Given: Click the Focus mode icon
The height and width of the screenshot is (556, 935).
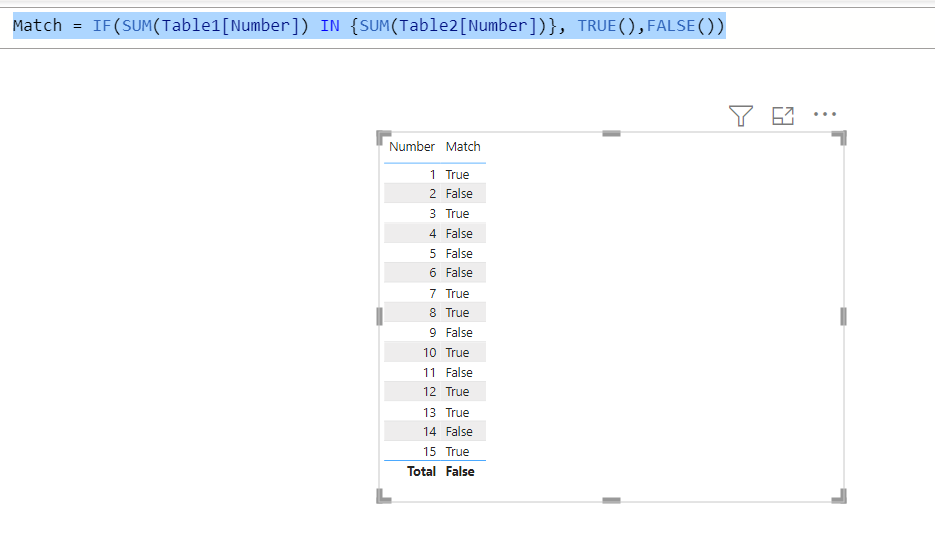Looking at the screenshot, I should (x=783, y=115).
